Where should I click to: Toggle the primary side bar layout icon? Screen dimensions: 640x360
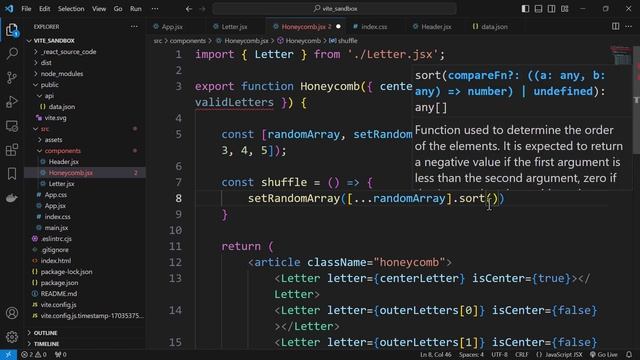coord(525,9)
